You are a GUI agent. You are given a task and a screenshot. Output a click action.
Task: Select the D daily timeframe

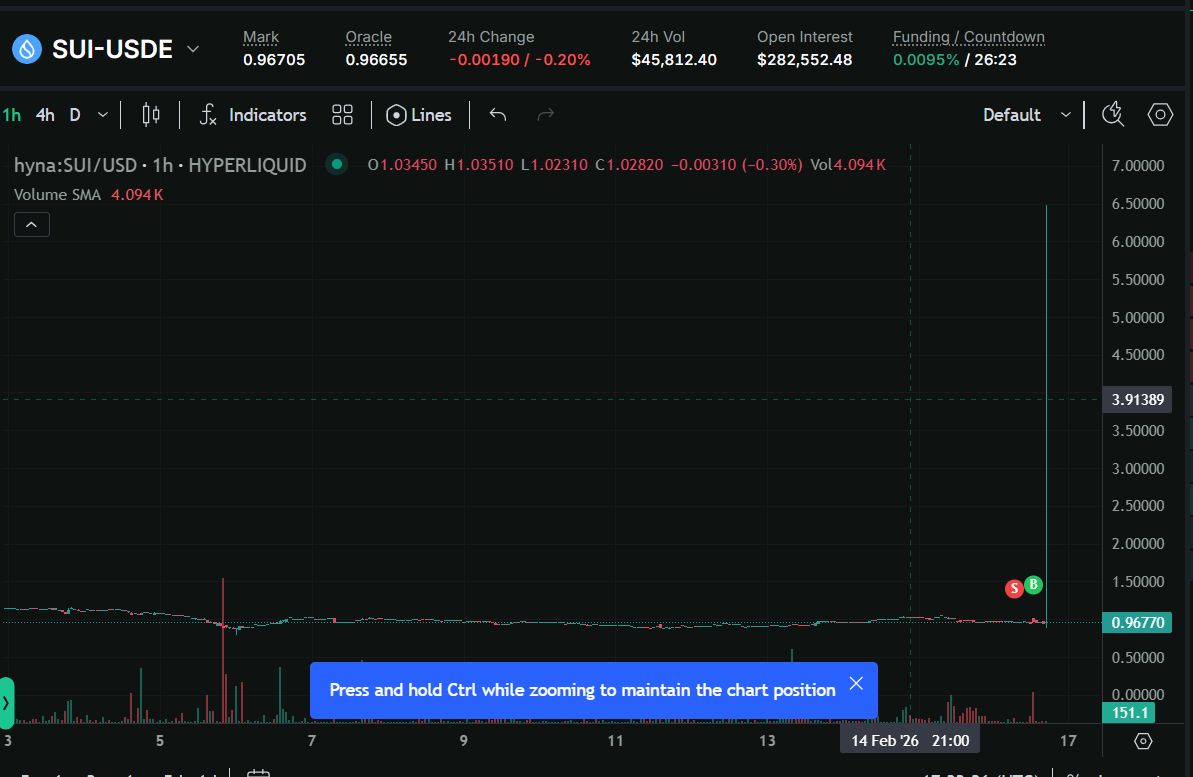(x=75, y=115)
